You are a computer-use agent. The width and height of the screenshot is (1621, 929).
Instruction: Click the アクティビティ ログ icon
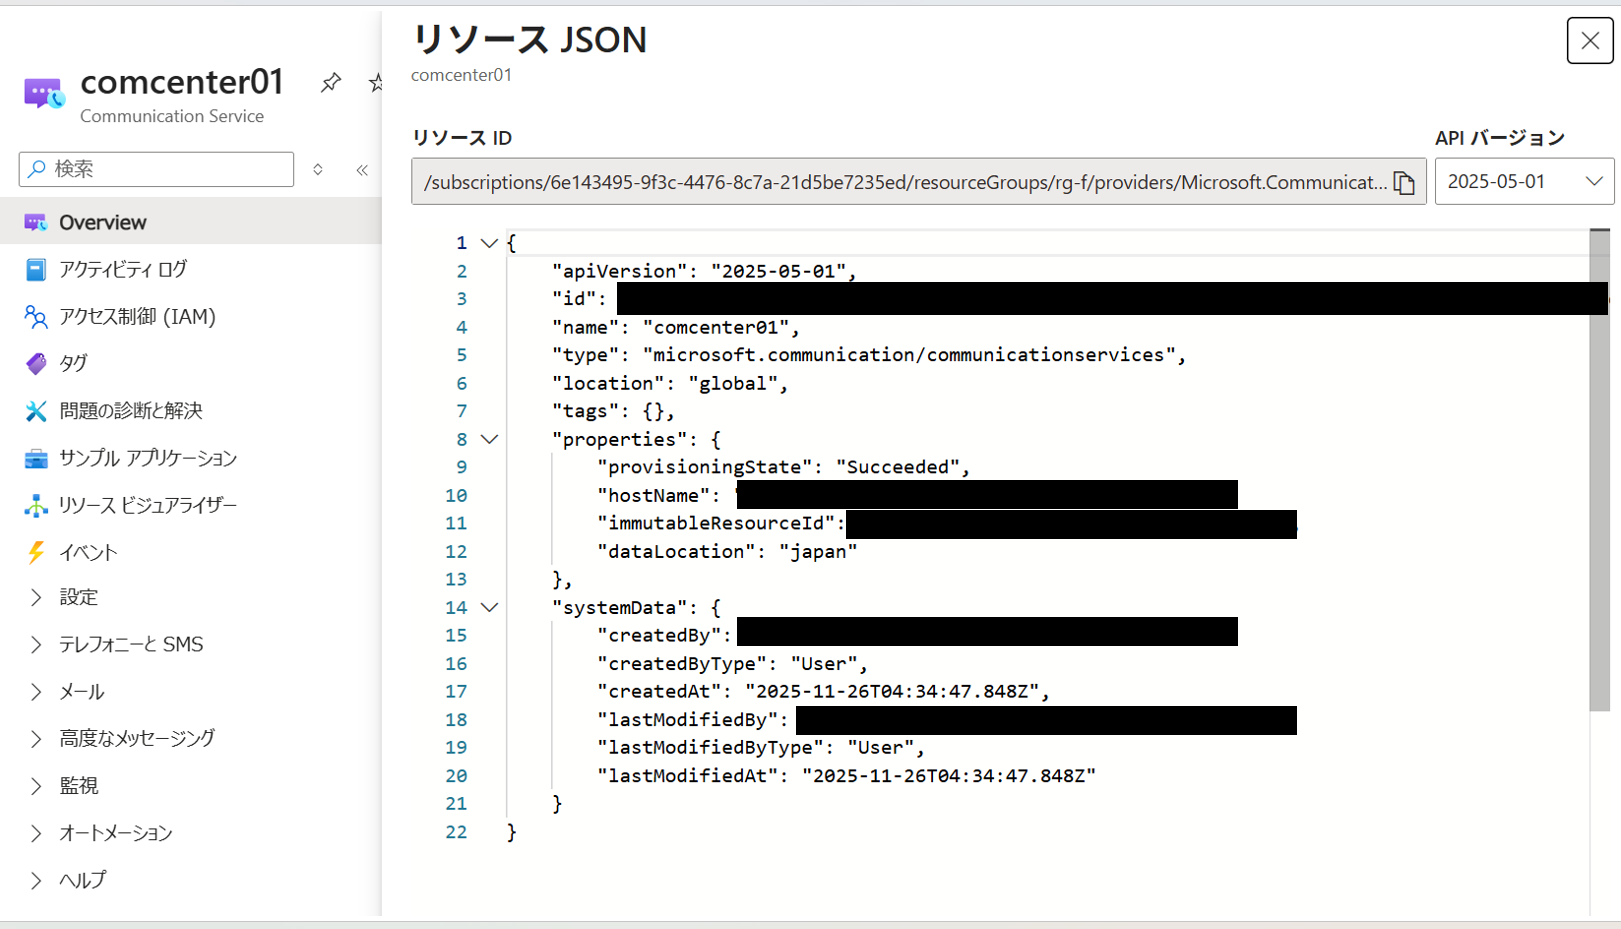(35, 269)
